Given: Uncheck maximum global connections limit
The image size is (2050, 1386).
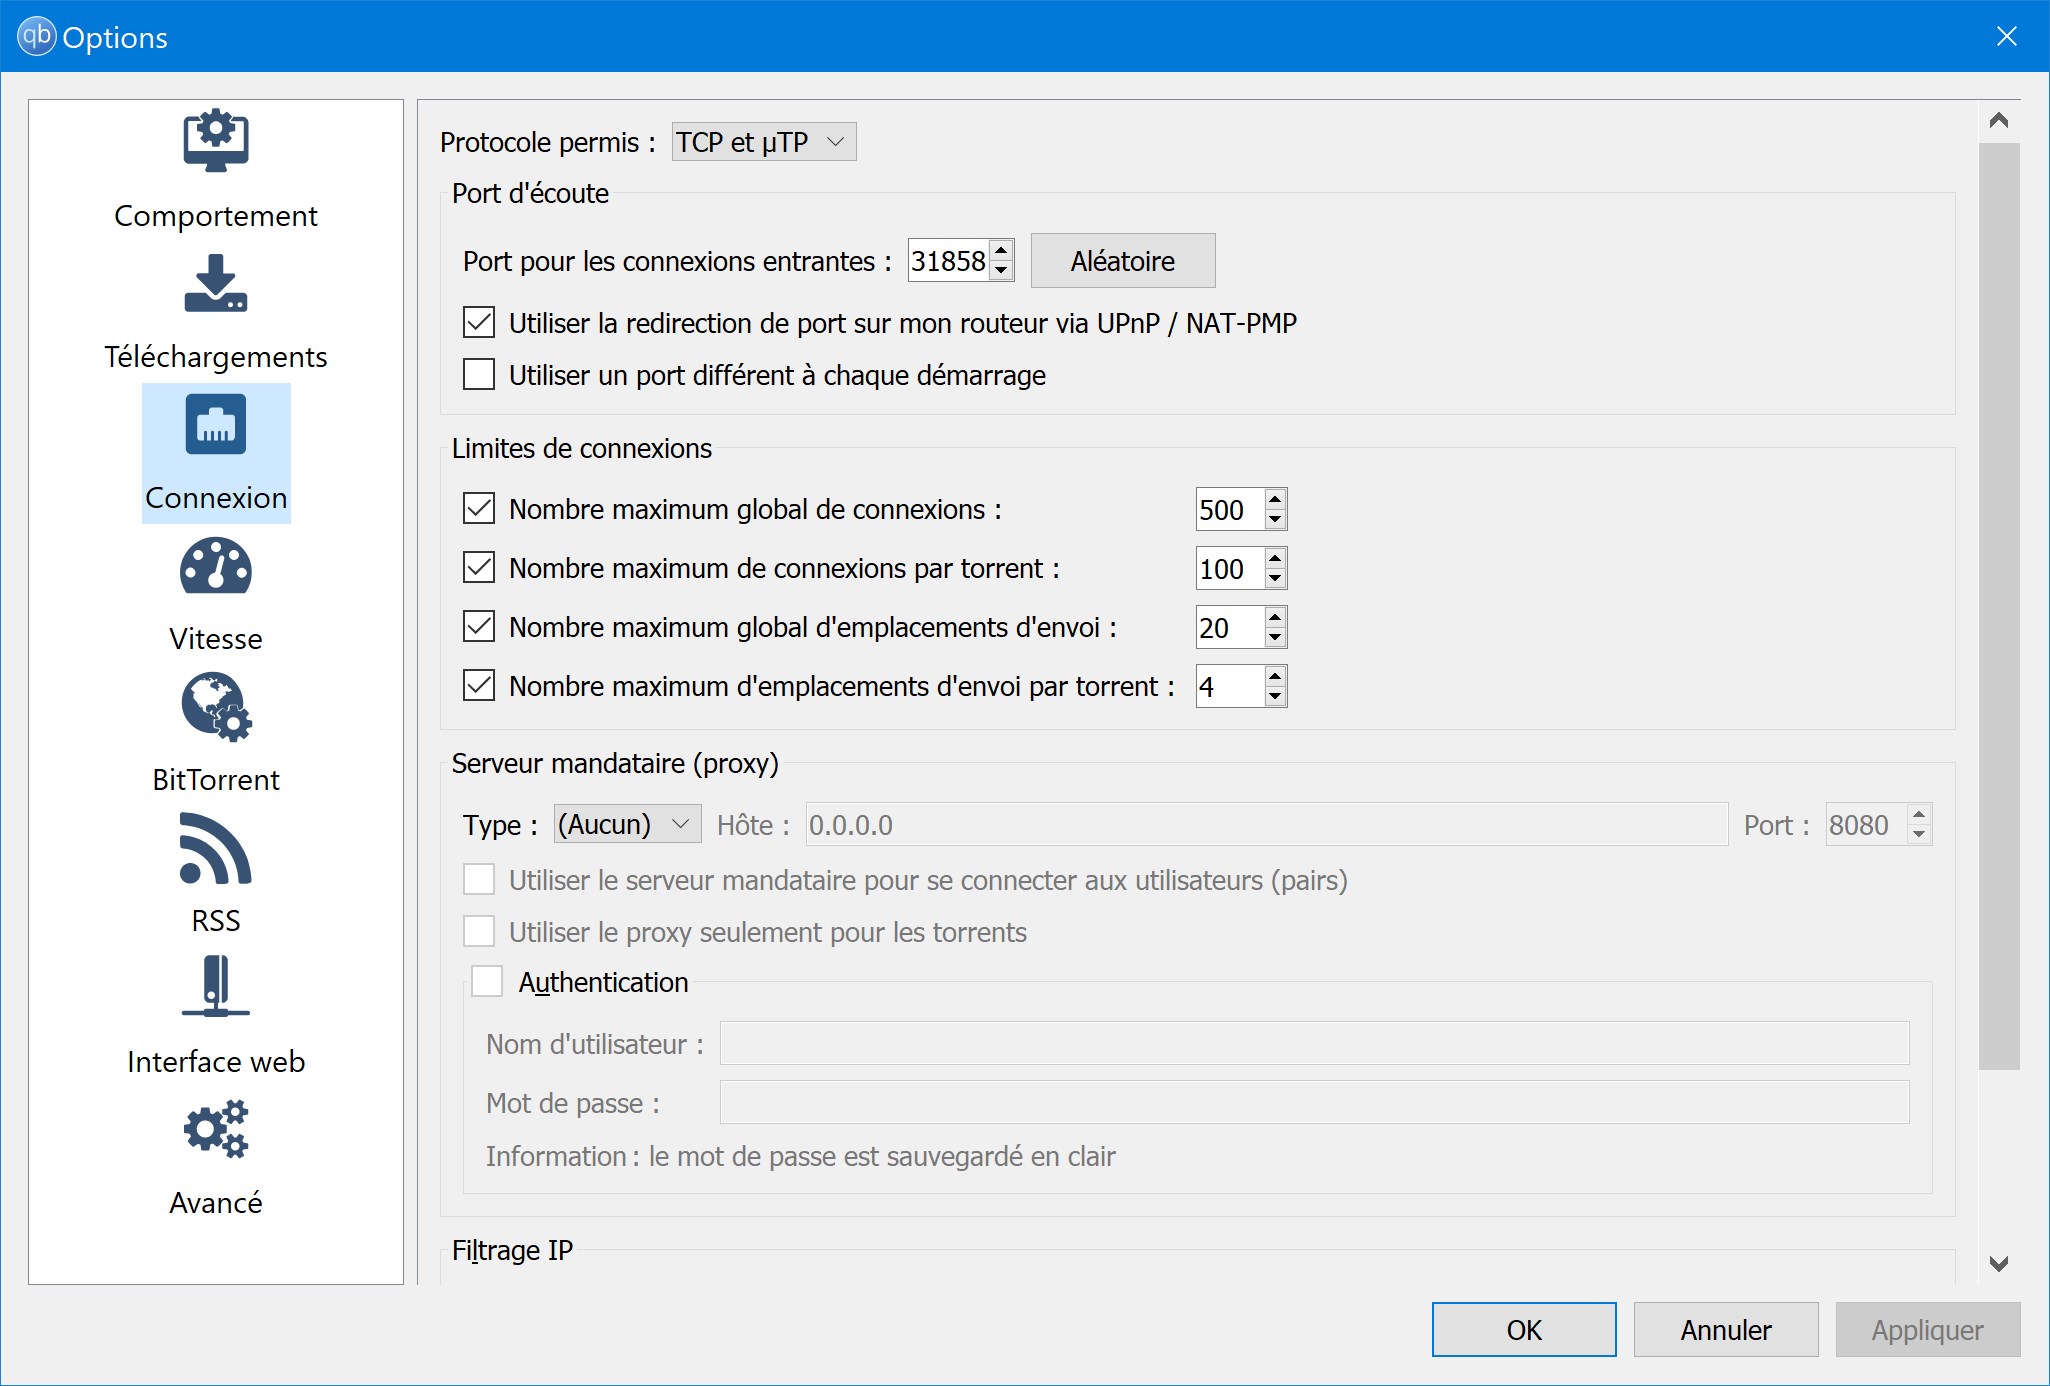Looking at the screenshot, I should tap(479, 508).
